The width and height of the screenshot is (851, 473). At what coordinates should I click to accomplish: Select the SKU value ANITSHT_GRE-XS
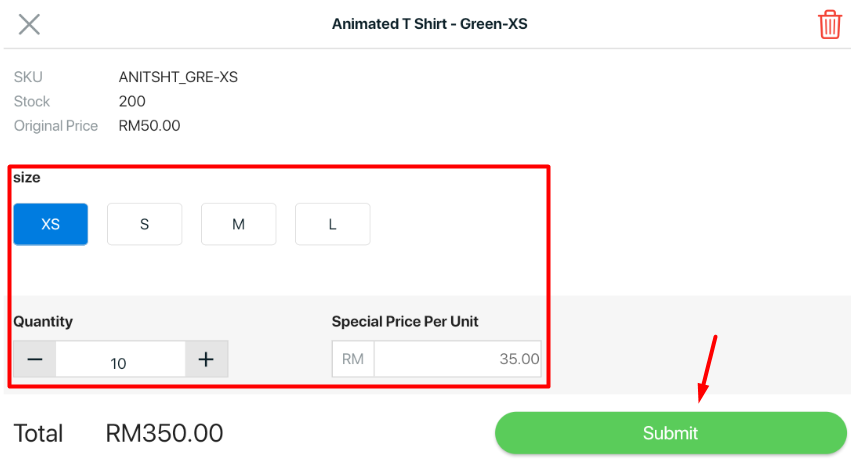[x=178, y=77]
